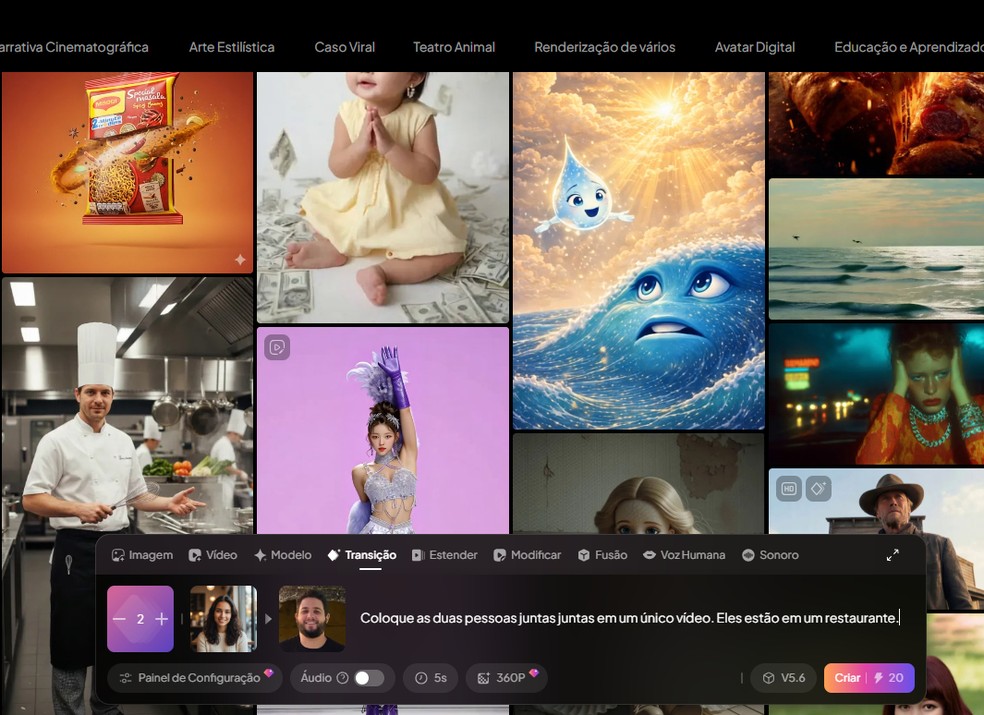The width and height of the screenshot is (984, 715).
Task: Click the Criar button
Action: (869, 678)
